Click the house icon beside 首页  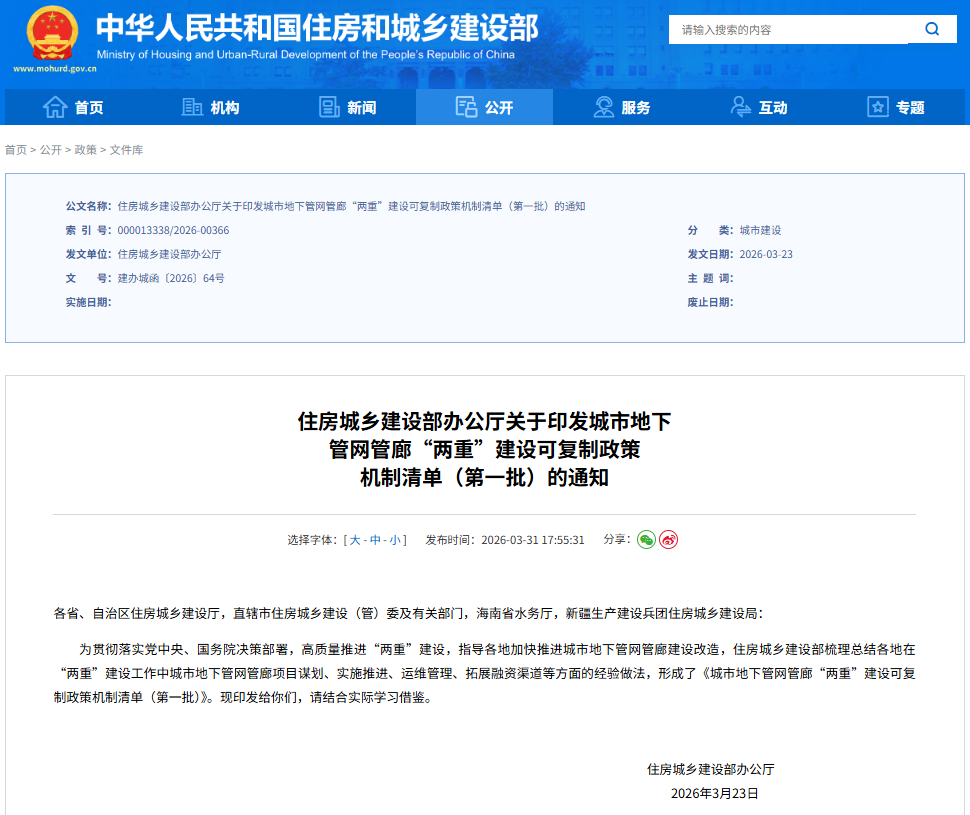point(55,107)
